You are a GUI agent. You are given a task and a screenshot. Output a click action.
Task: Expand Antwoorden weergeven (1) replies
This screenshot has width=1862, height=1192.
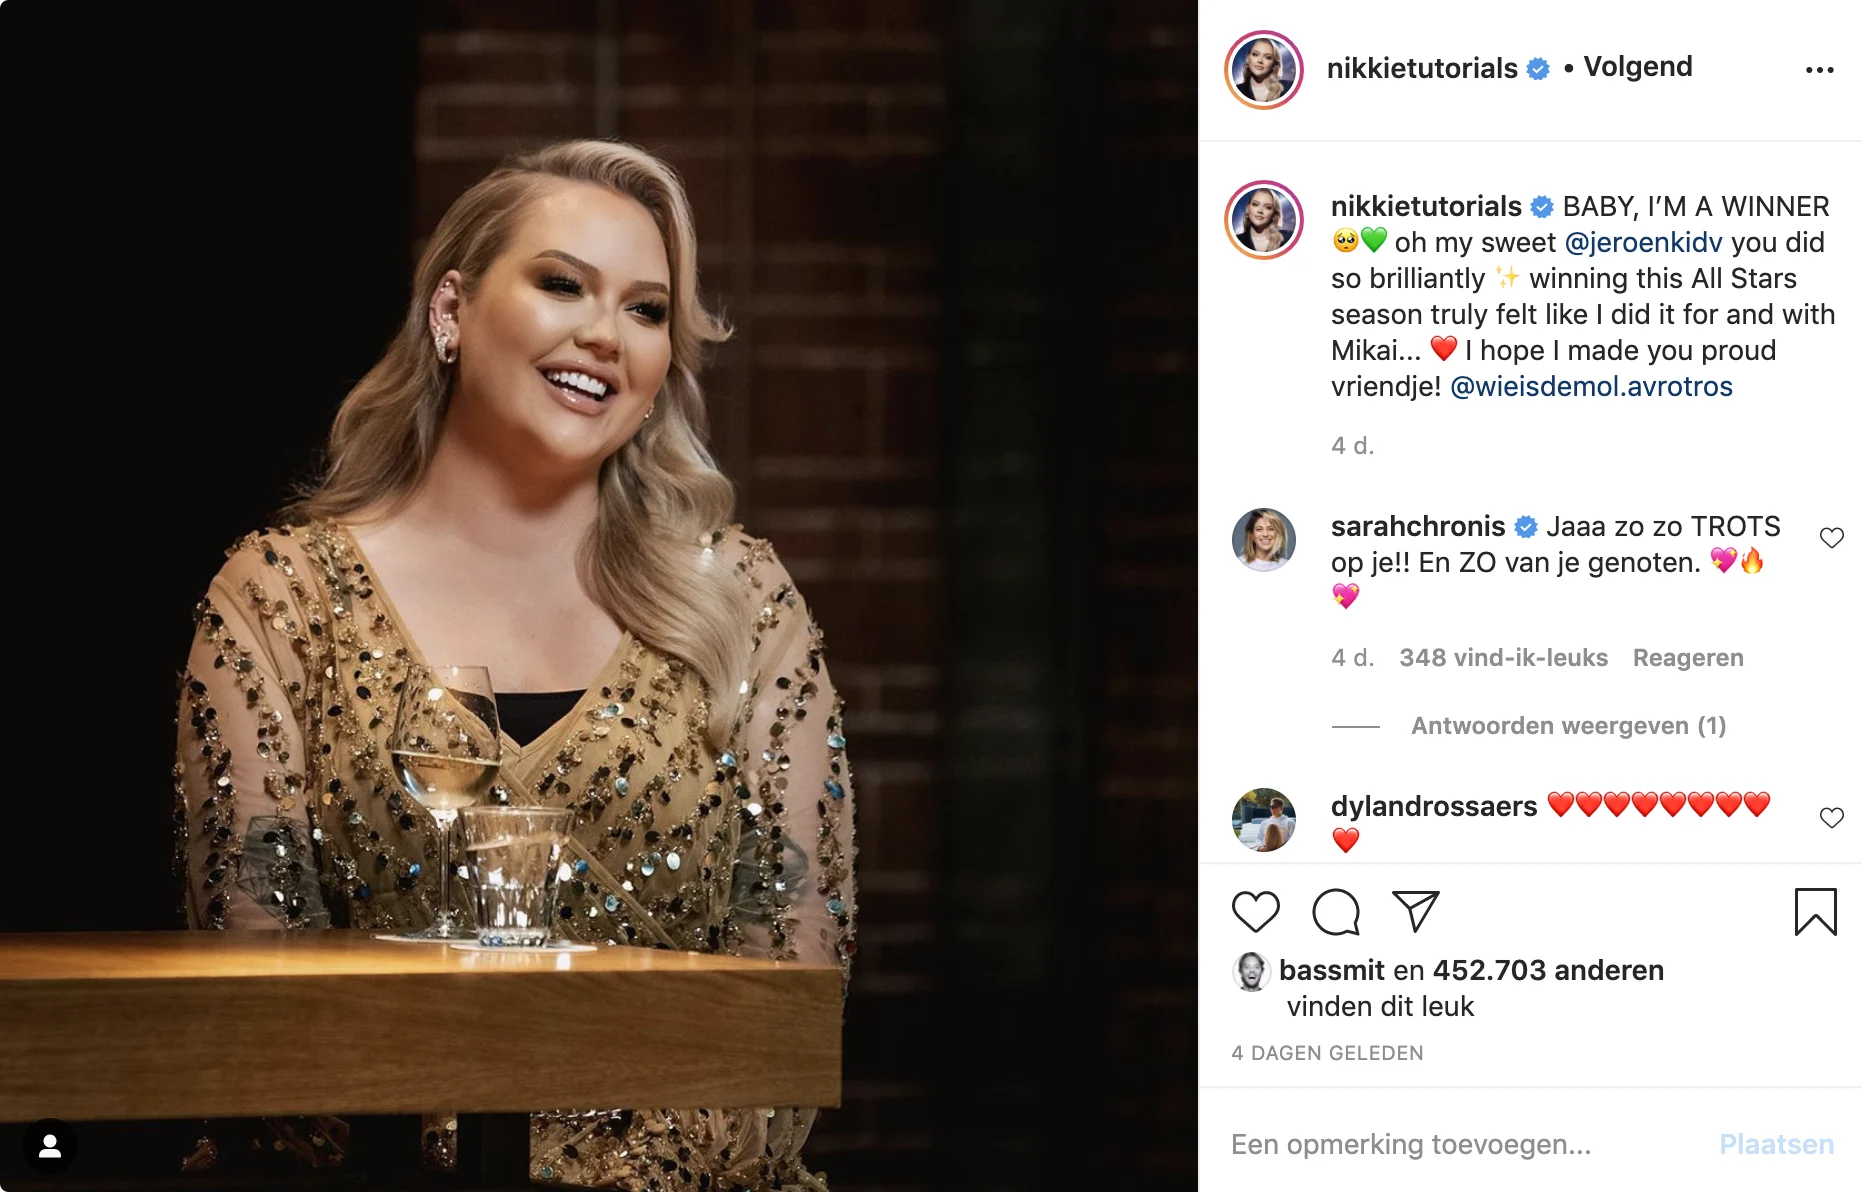pos(1568,726)
